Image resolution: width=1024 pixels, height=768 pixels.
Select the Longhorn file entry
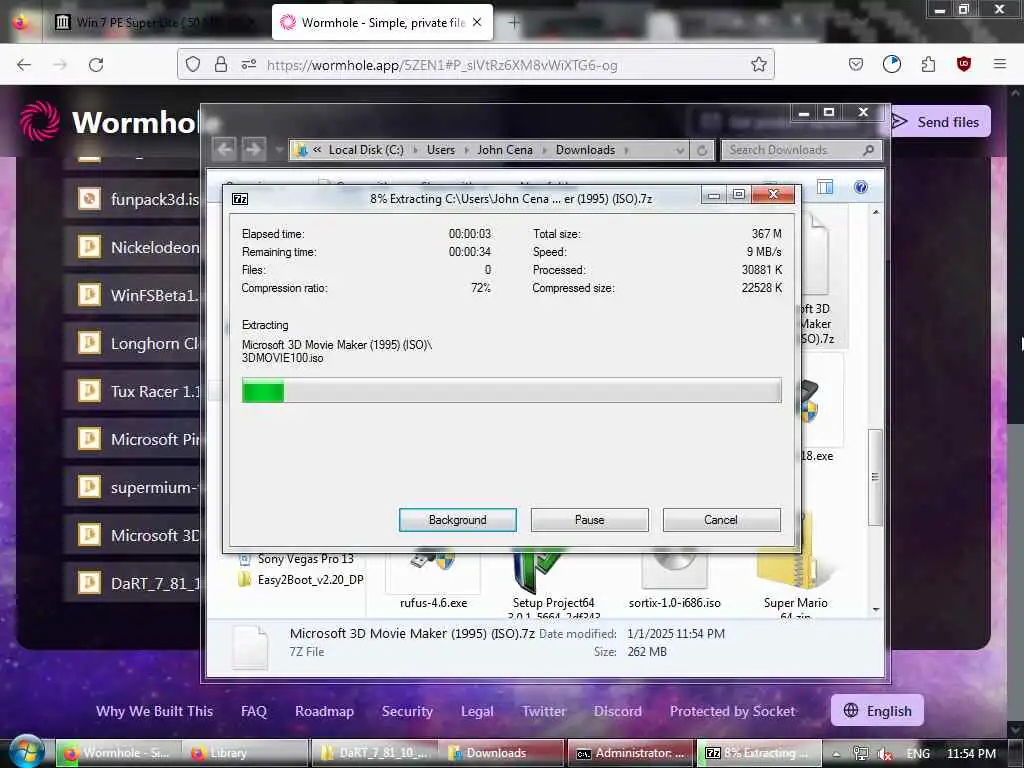[x=133, y=343]
